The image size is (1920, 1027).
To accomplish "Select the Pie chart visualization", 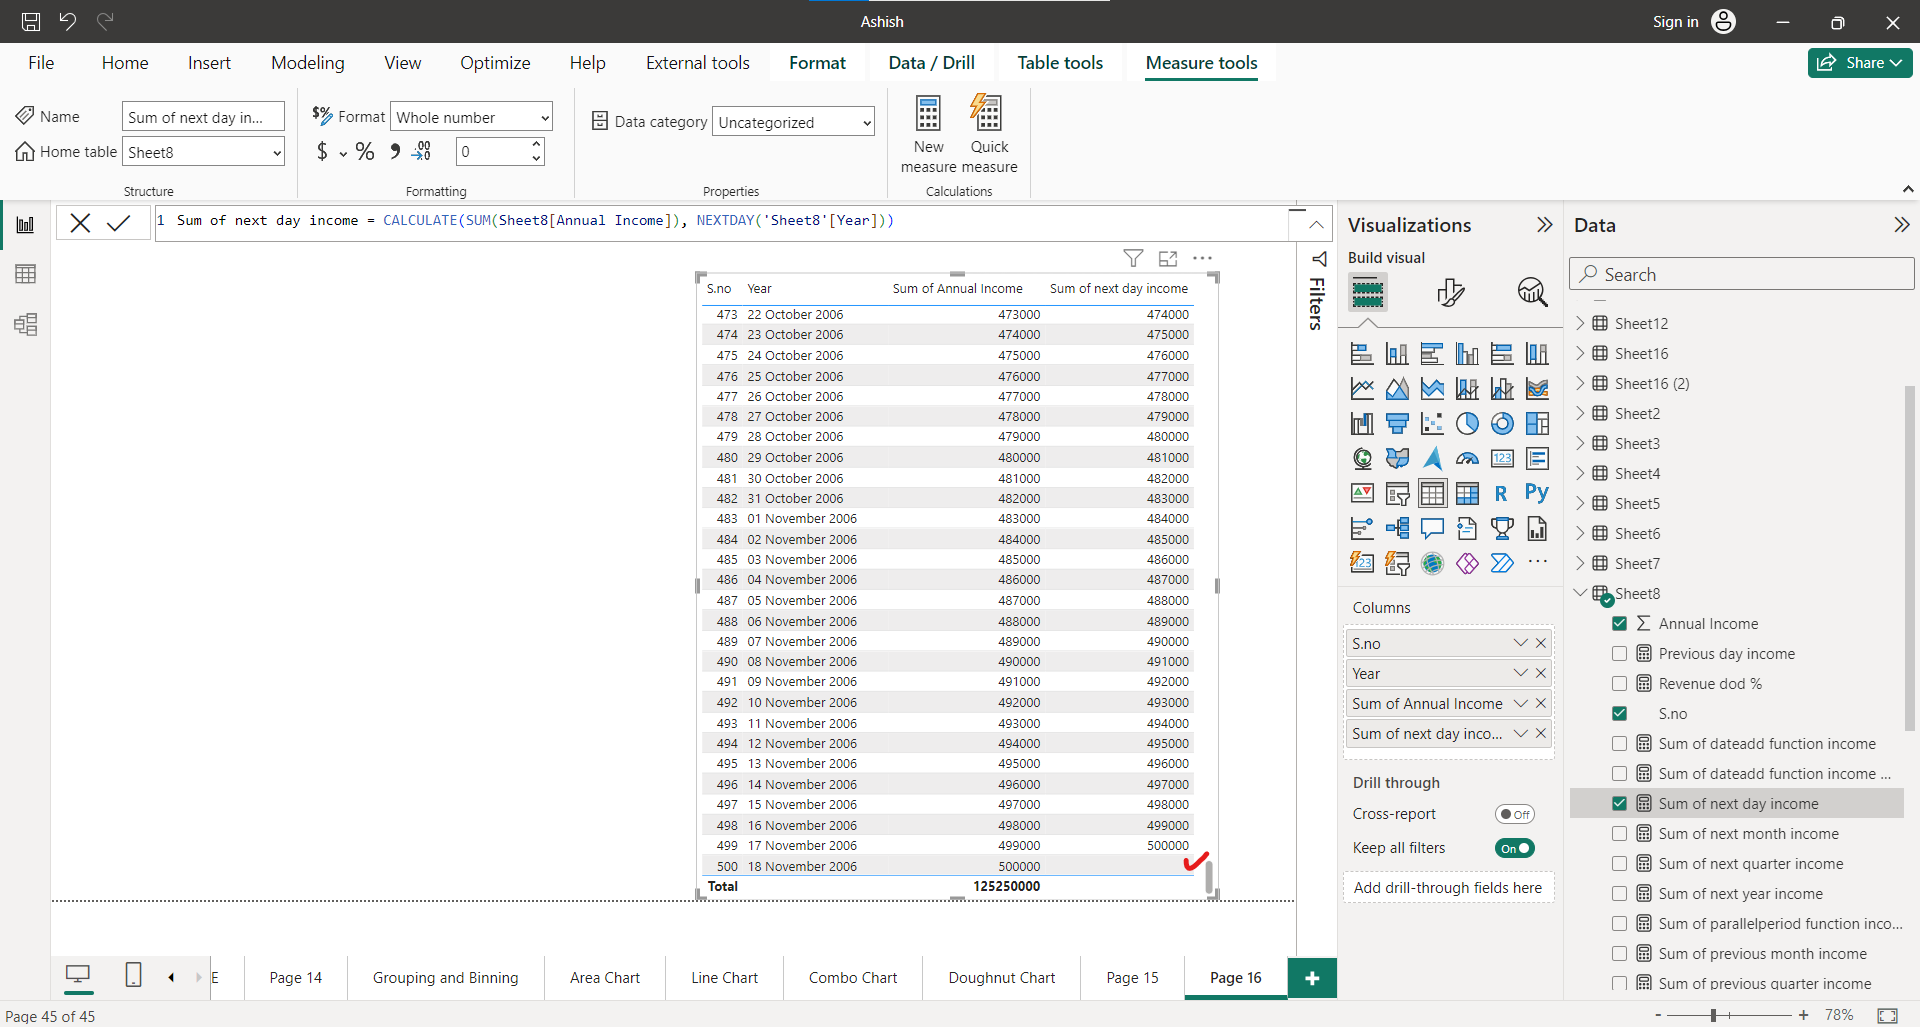I will pyautogui.click(x=1468, y=423).
